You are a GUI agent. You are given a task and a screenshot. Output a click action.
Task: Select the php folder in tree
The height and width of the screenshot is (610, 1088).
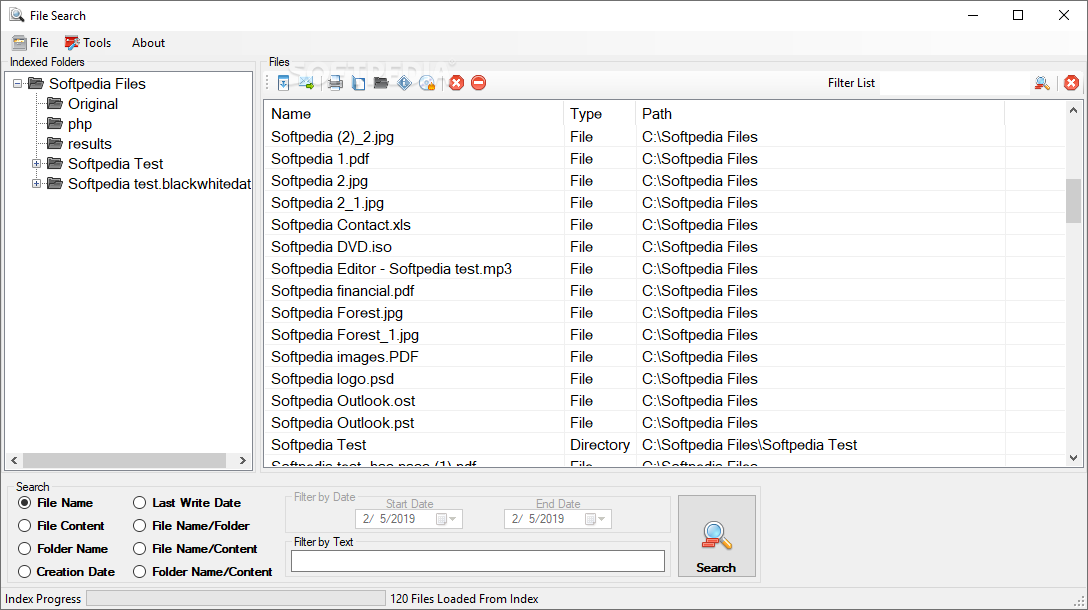(x=80, y=124)
